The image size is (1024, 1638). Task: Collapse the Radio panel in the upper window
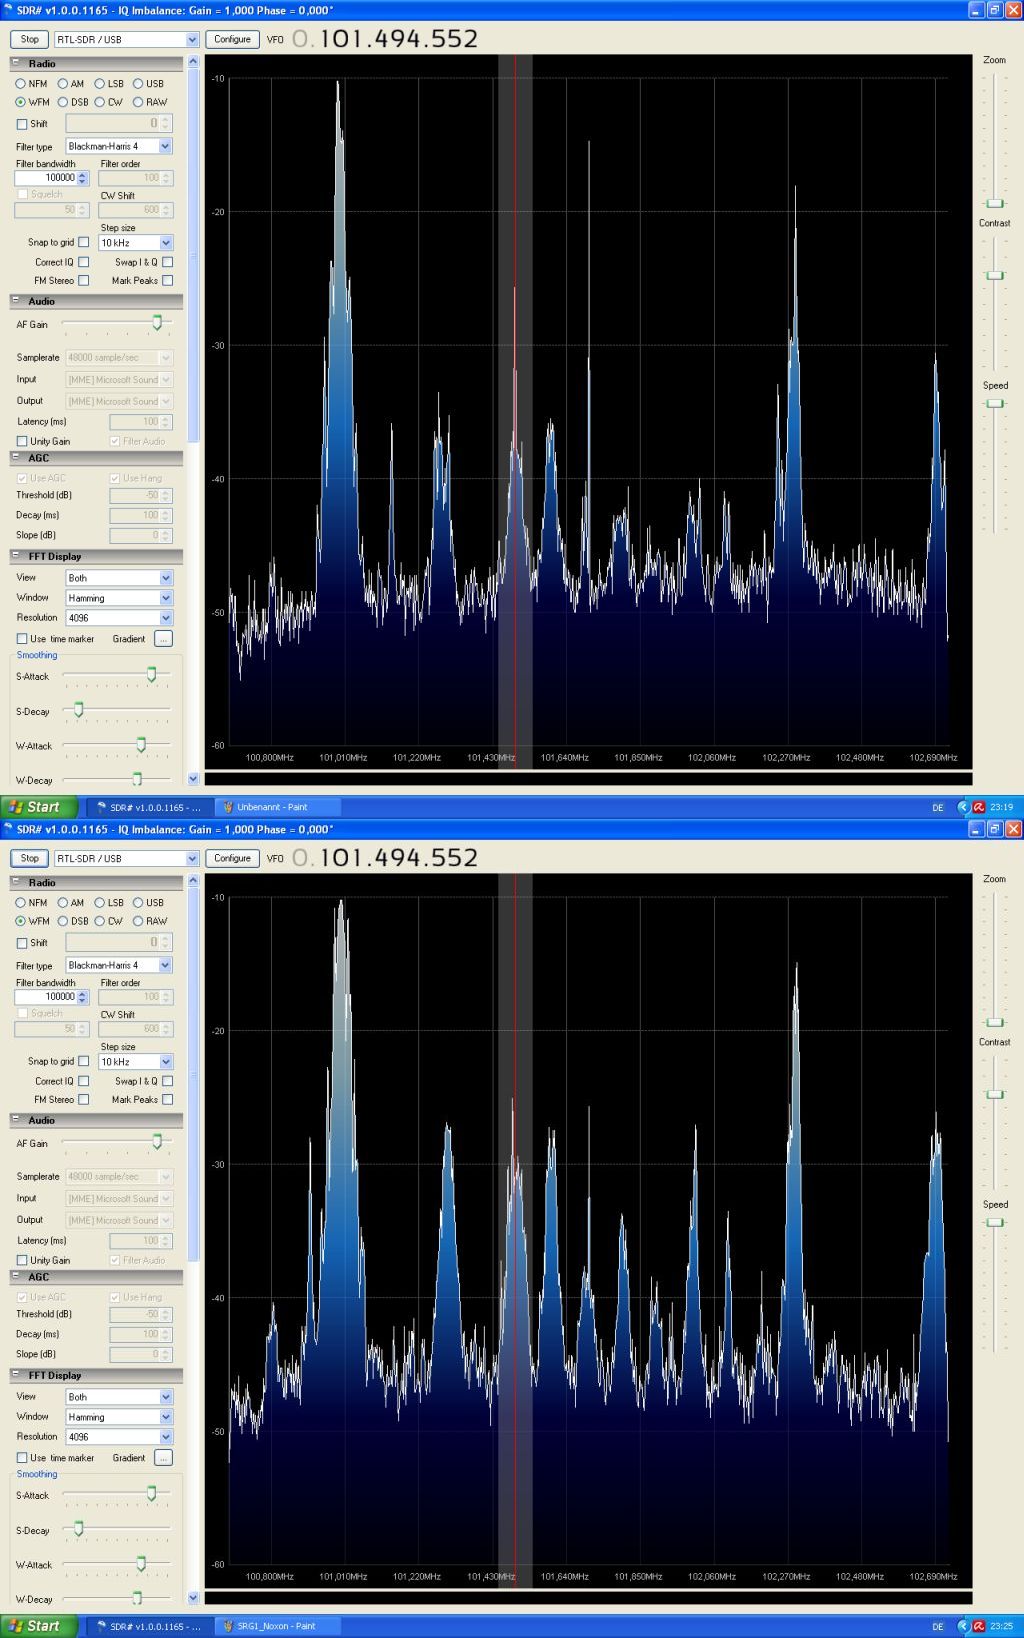pyautogui.click(x=16, y=63)
